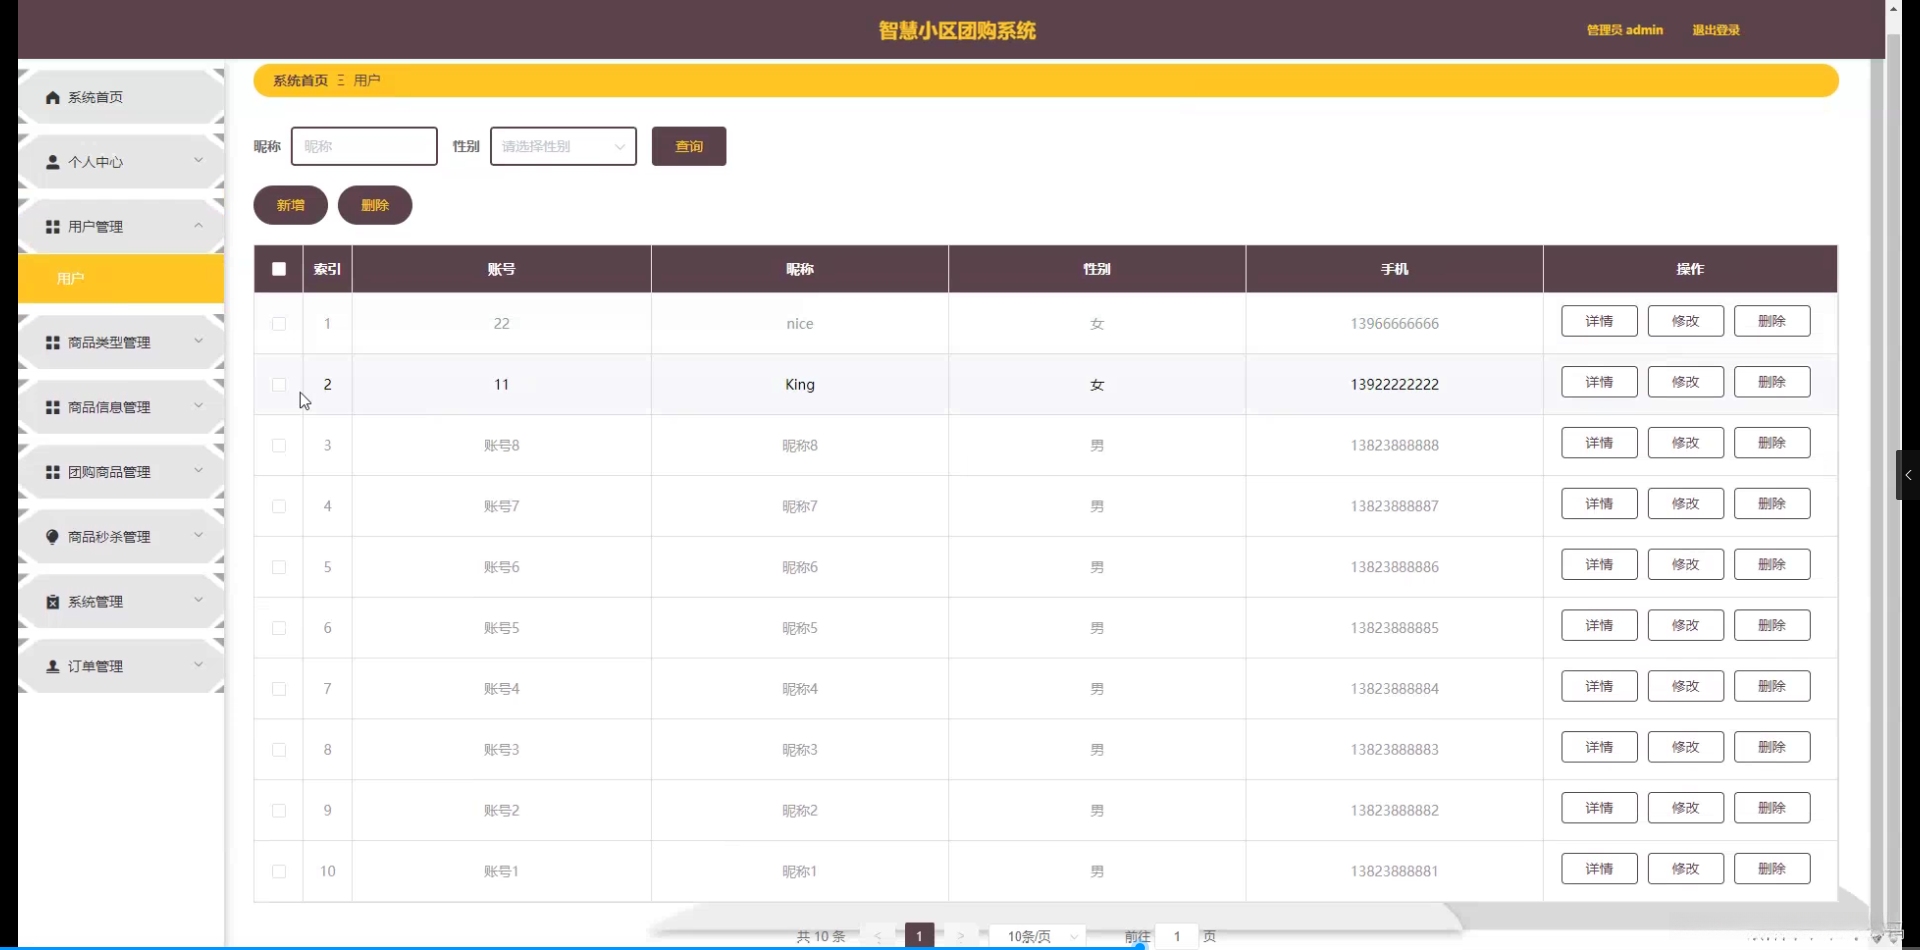This screenshot has width=1920, height=950.
Task: Open the side panel arrow on the right edge
Action: point(1908,475)
